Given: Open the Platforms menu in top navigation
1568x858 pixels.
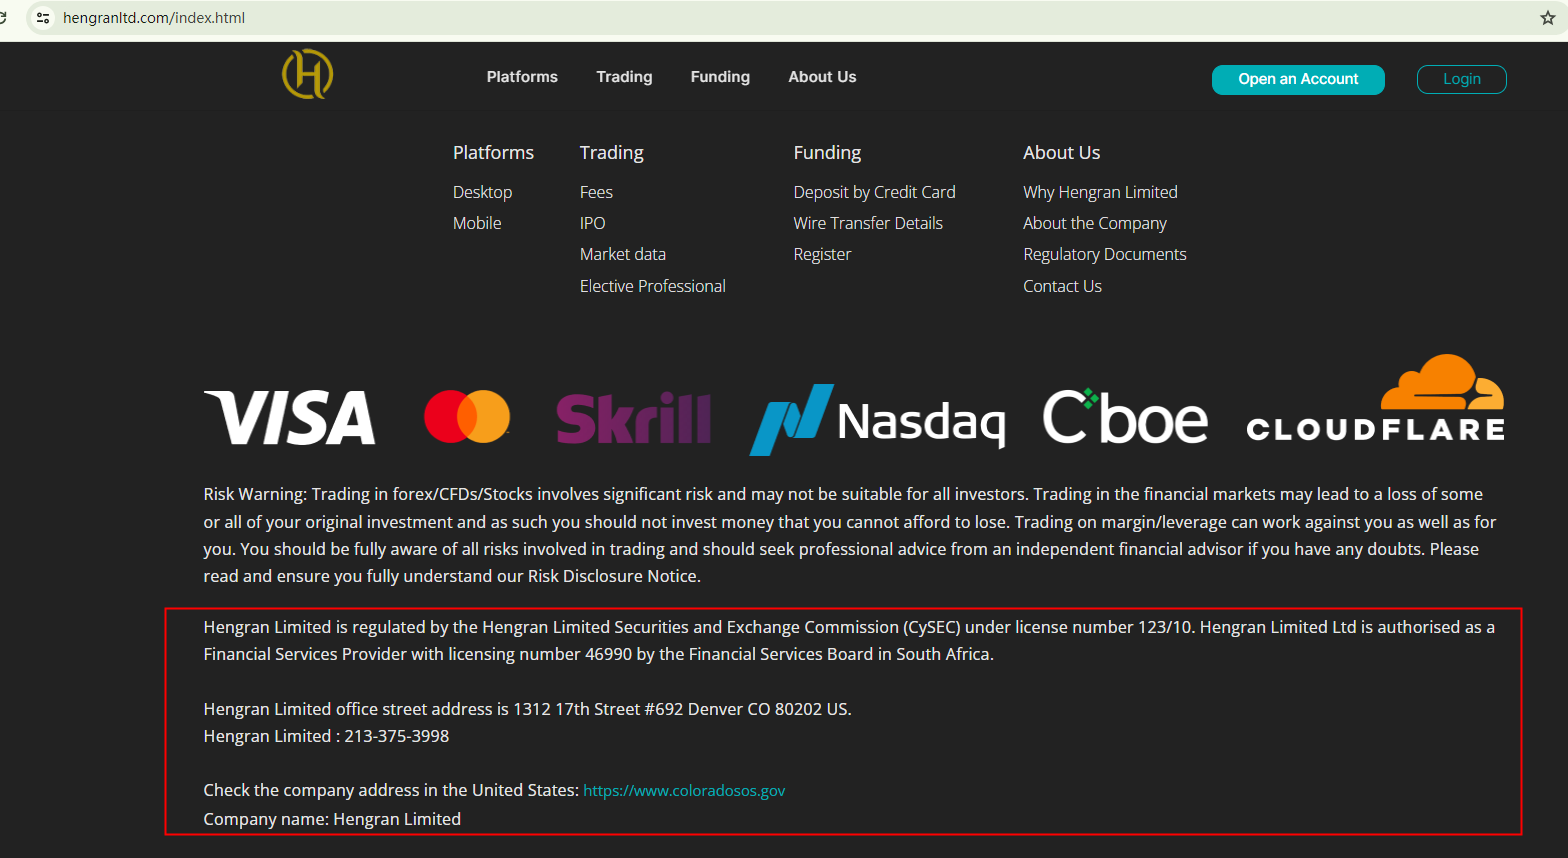Looking at the screenshot, I should click(x=522, y=77).
